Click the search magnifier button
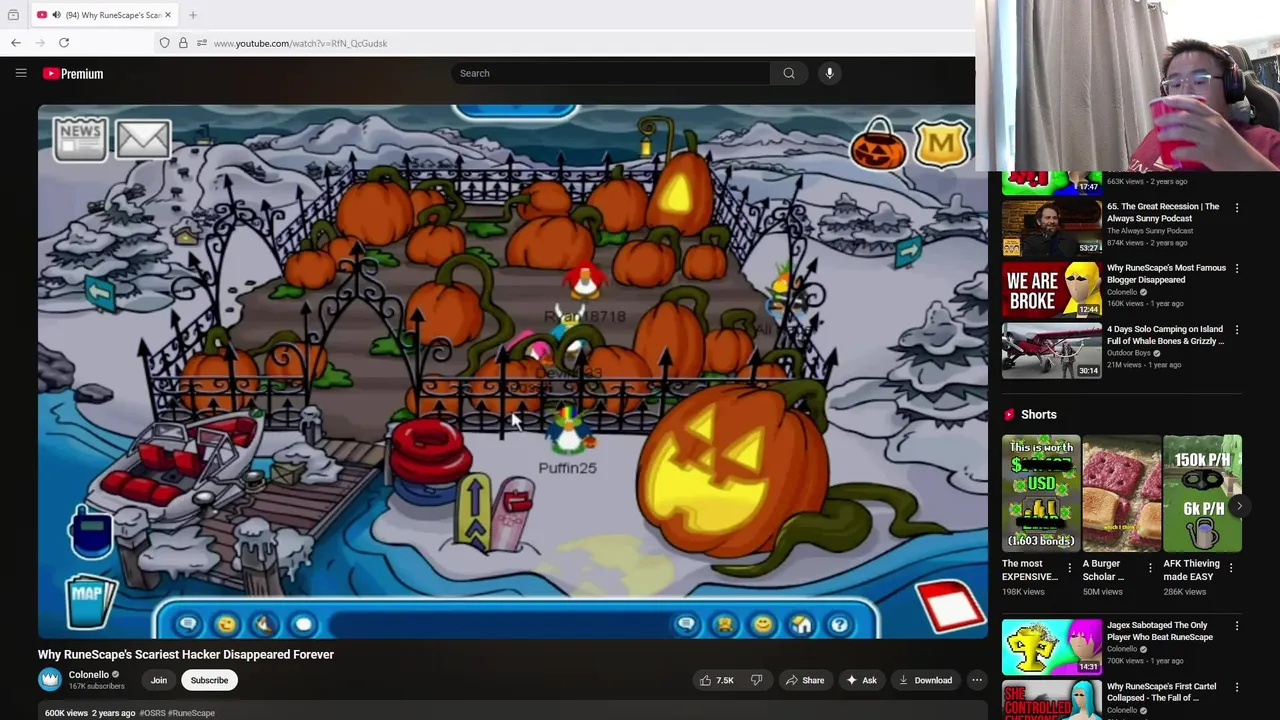1280x720 pixels. (x=789, y=73)
